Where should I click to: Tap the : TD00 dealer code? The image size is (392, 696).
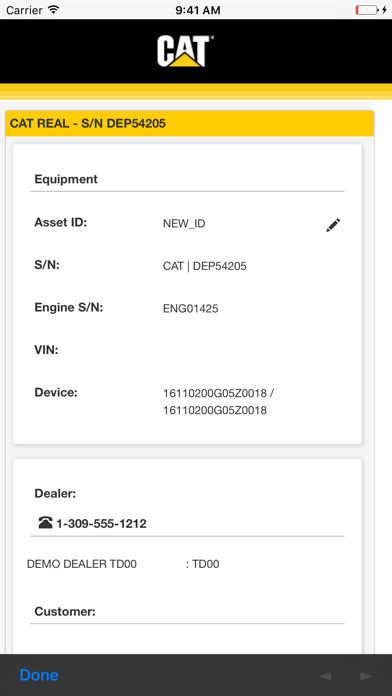[202, 564]
